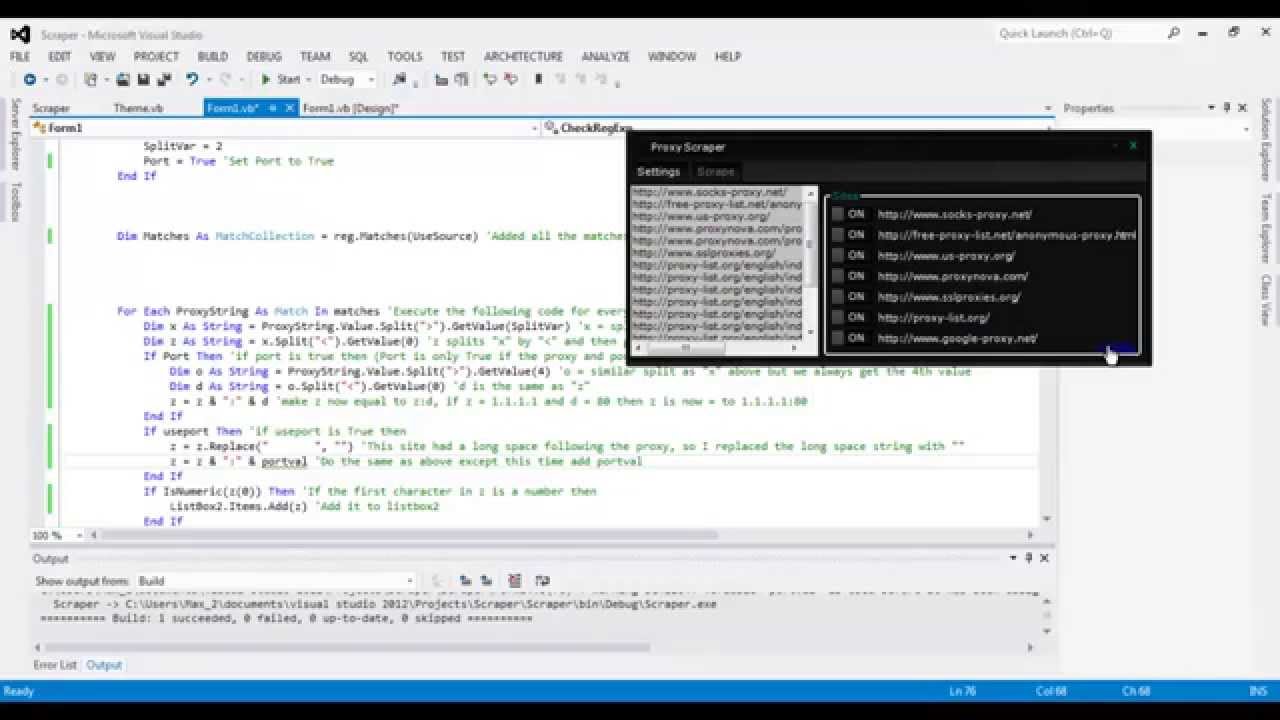Open the document tabs overflow dropdown
Image resolution: width=1280 pixels, height=720 pixels.
point(1048,108)
